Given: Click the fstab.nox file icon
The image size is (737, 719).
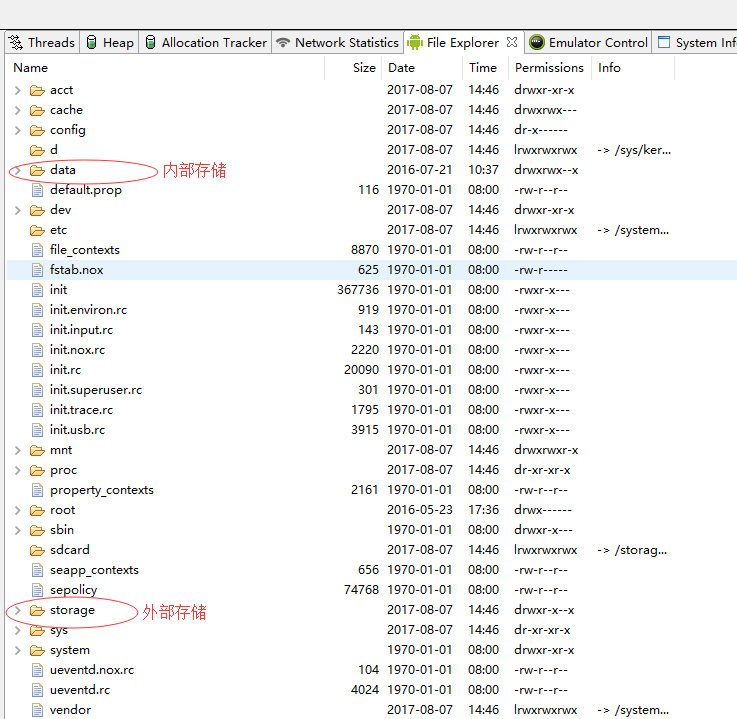Looking at the screenshot, I should pyautogui.click(x=37, y=270).
